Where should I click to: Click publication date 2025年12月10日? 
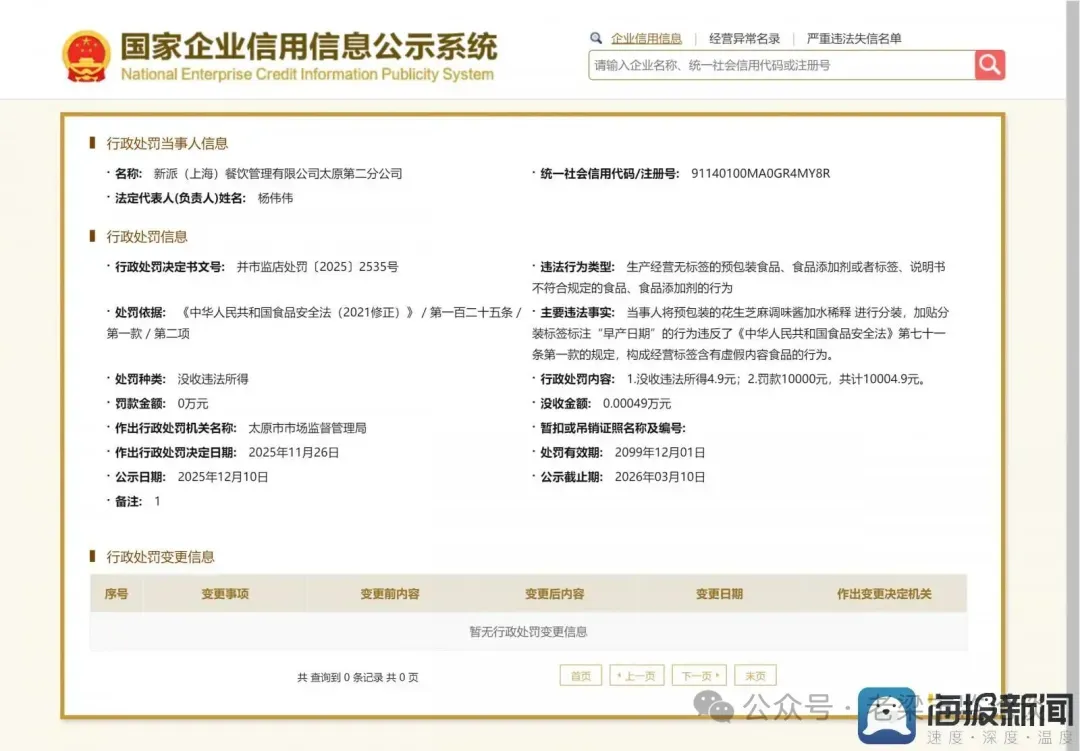222,477
